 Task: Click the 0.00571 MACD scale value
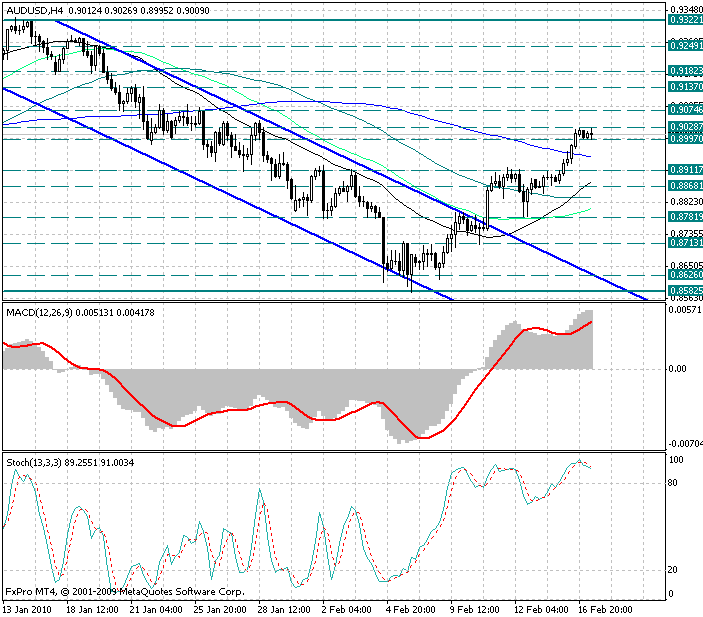[685, 310]
